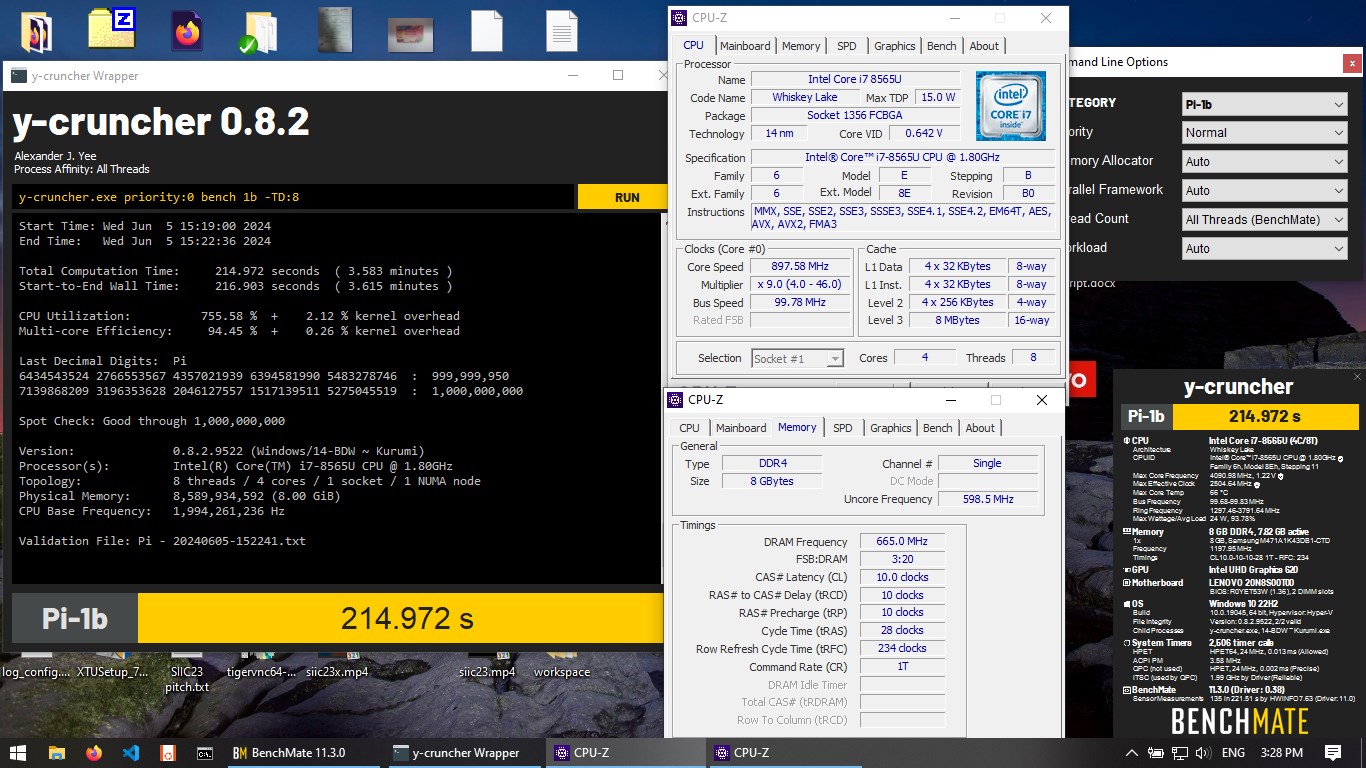
Task: Click the 3:28 PM clock in taskbar
Action: (x=1282, y=753)
